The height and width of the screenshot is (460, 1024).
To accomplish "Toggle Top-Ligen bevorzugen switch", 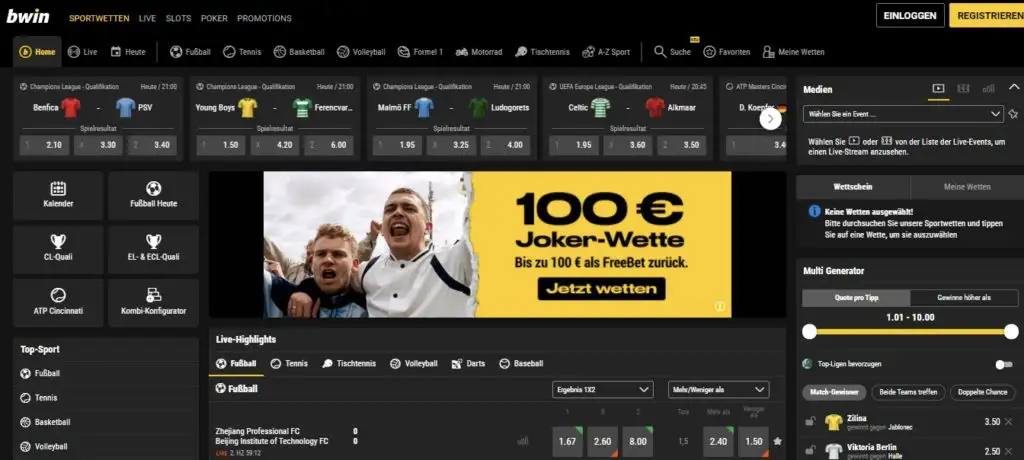I will (x=1004, y=365).
